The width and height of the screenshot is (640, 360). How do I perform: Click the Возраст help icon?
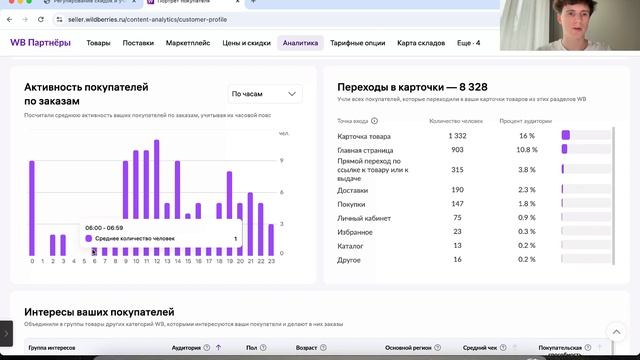[323, 347]
